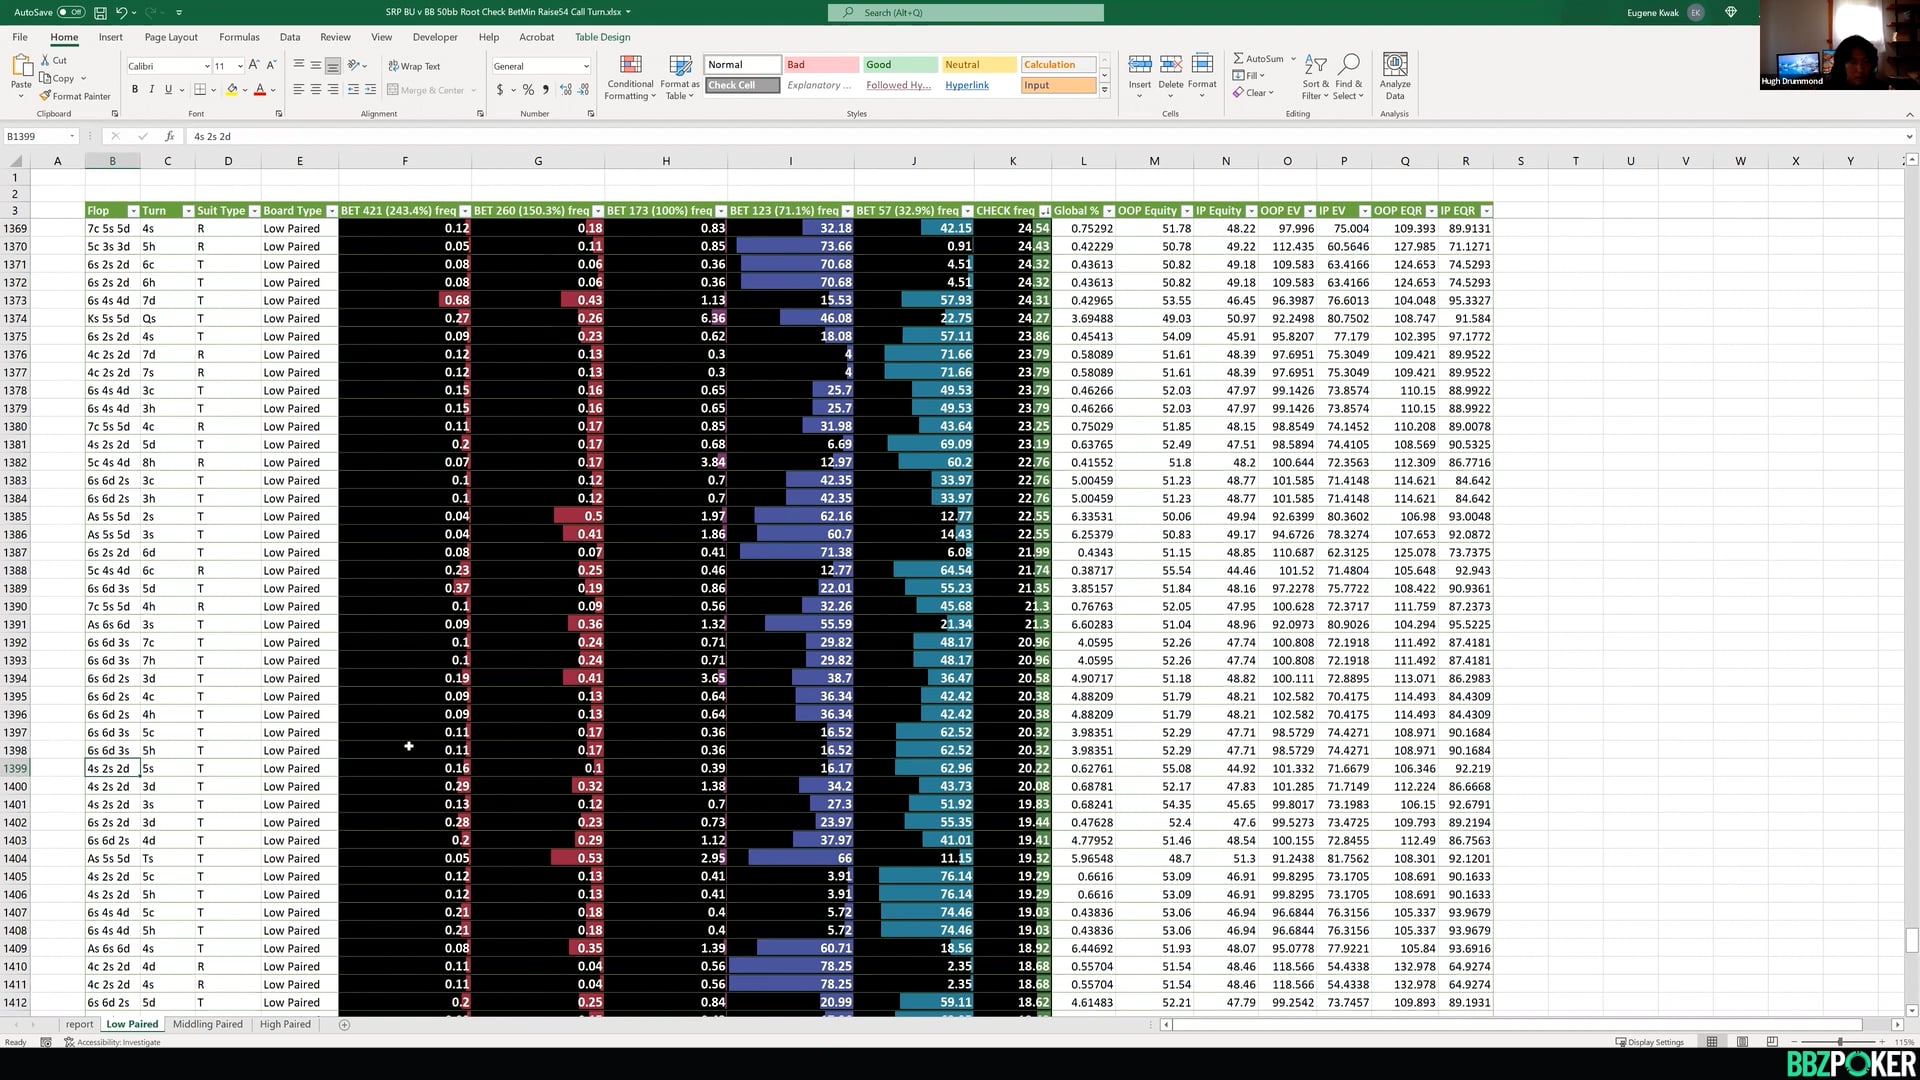Toggle the AutoSave switch
The height and width of the screenshot is (1080, 1920).
pos(70,13)
